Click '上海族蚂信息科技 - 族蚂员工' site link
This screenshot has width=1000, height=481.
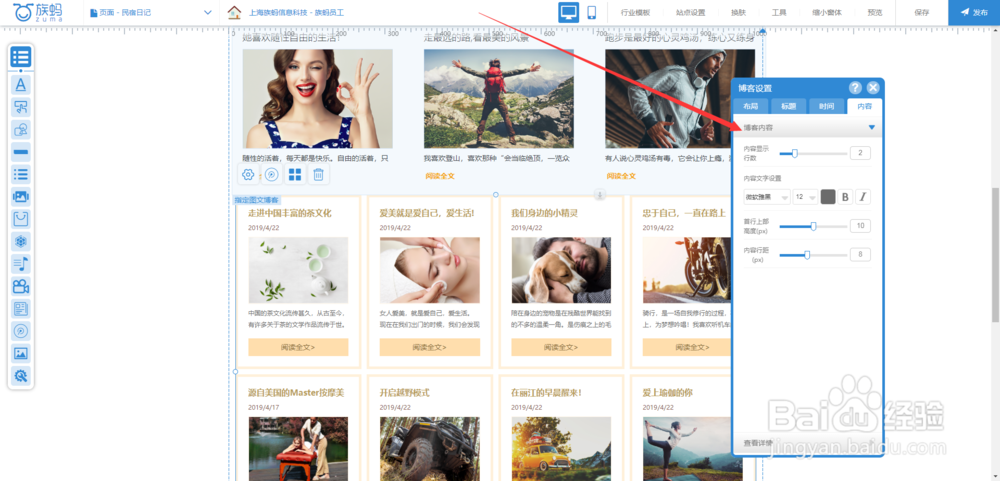coord(297,12)
